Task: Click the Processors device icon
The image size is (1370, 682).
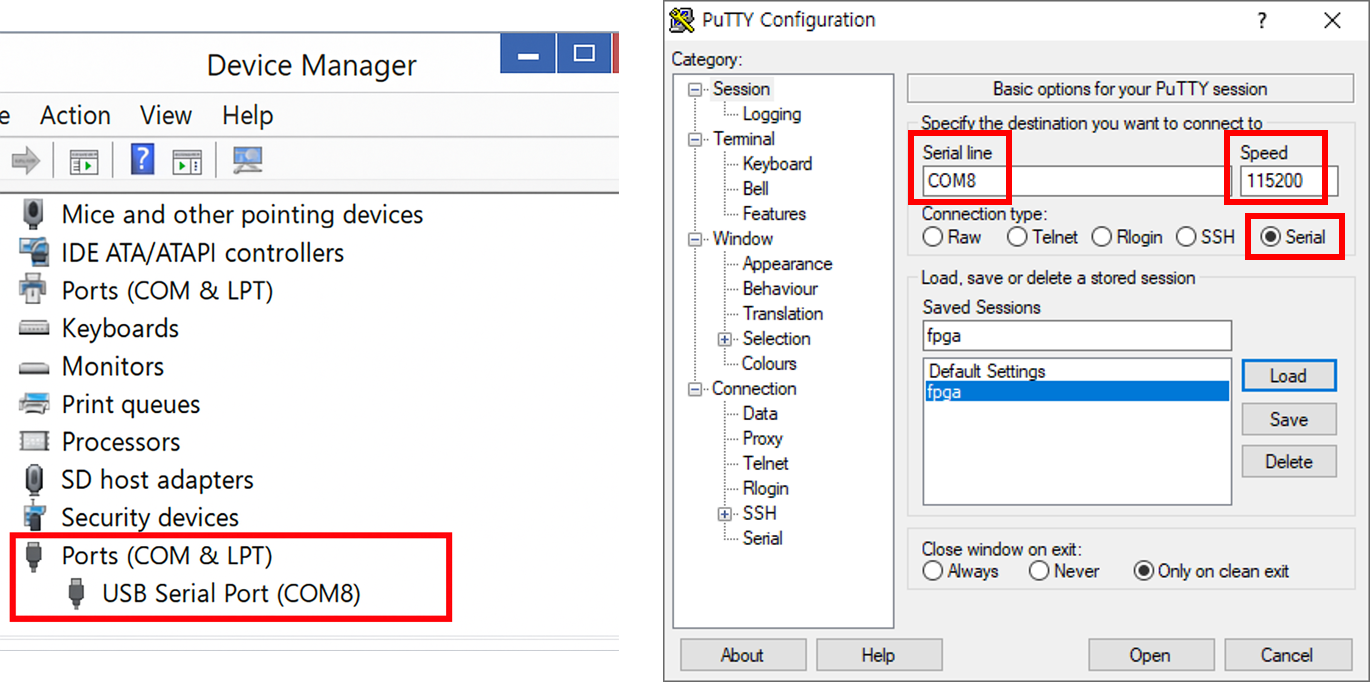Action: (x=34, y=441)
